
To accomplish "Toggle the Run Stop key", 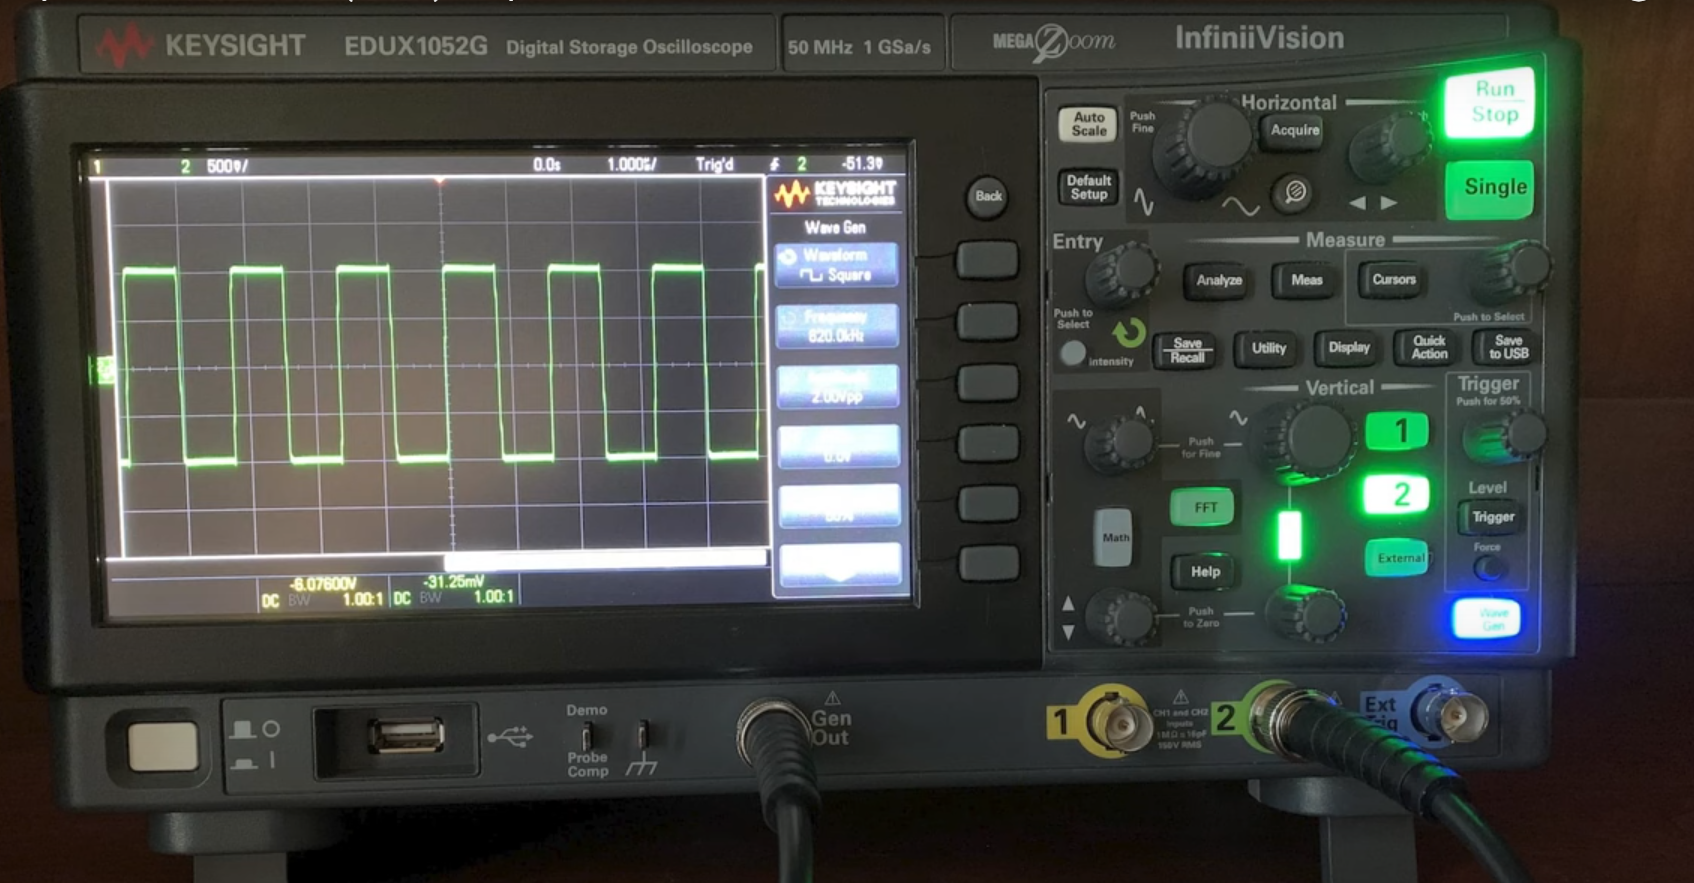I will pos(1490,102).
